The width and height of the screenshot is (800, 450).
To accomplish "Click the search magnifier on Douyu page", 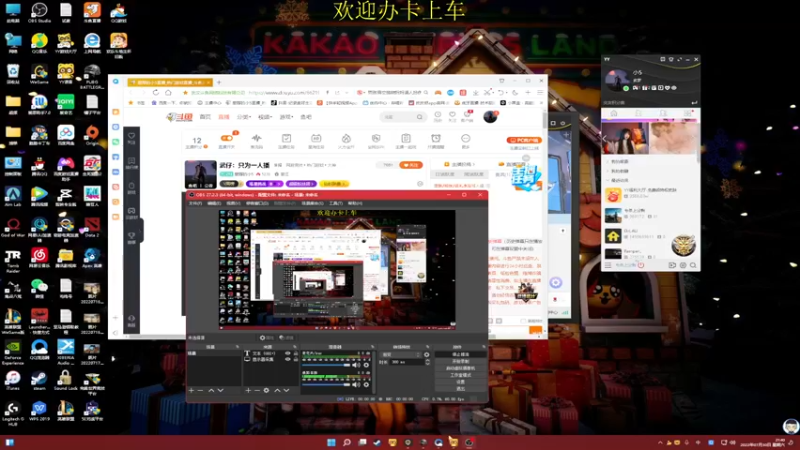I will pos(419,117).
